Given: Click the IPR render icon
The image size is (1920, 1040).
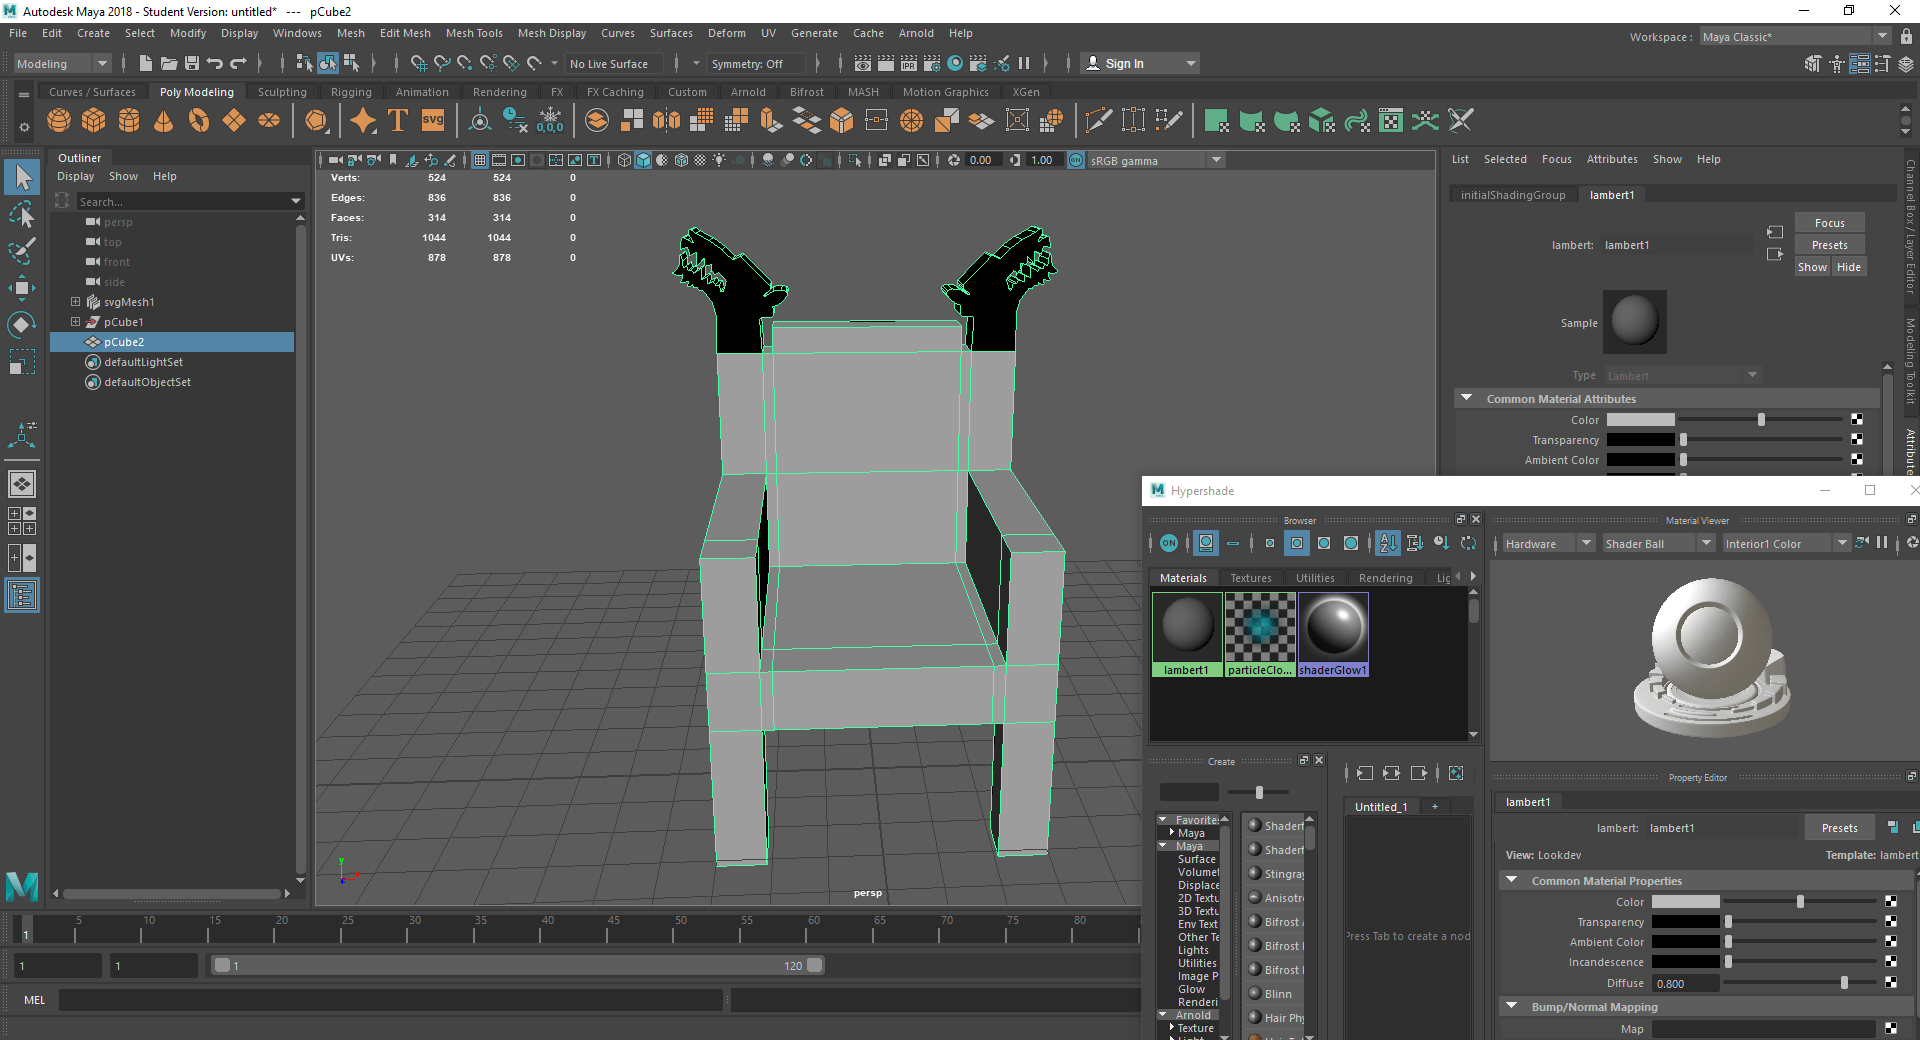Looking at the screenshot, I should 909,63.
